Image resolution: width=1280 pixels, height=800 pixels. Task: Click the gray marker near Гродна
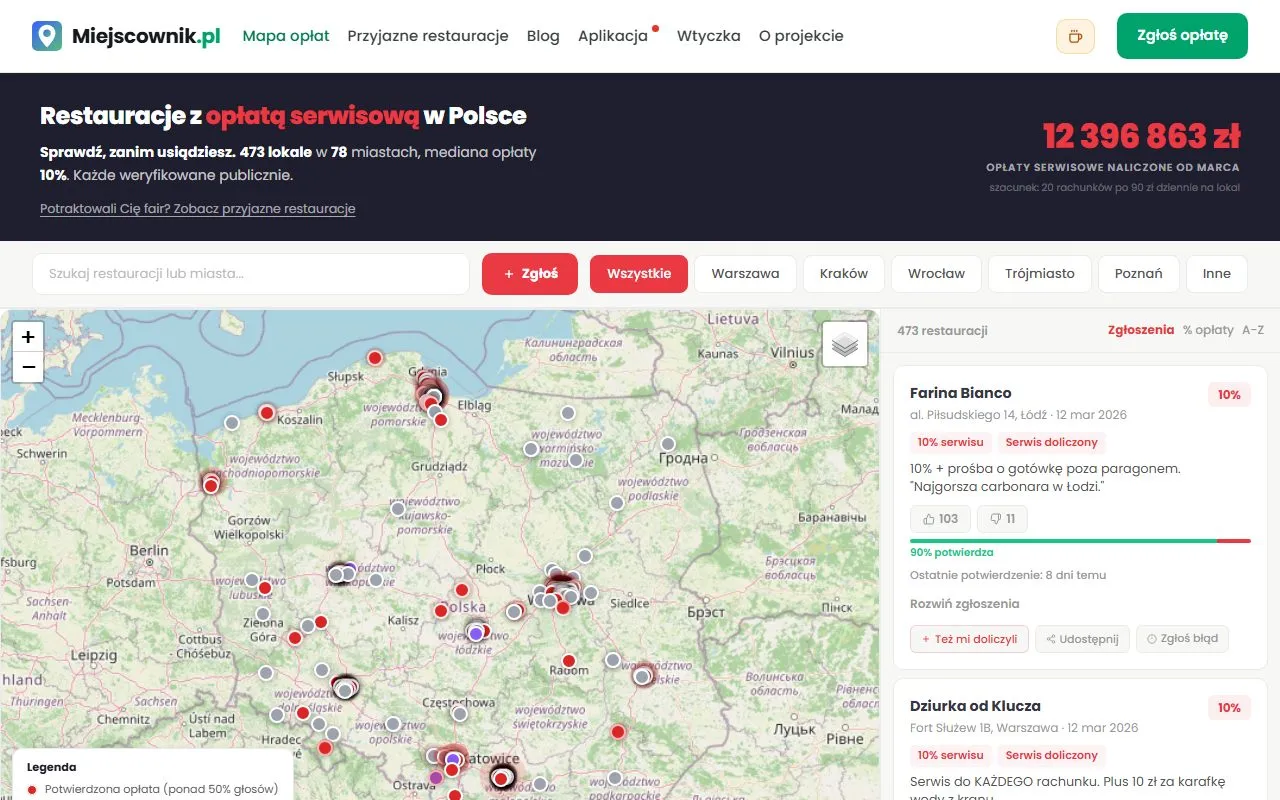point(668,444)
